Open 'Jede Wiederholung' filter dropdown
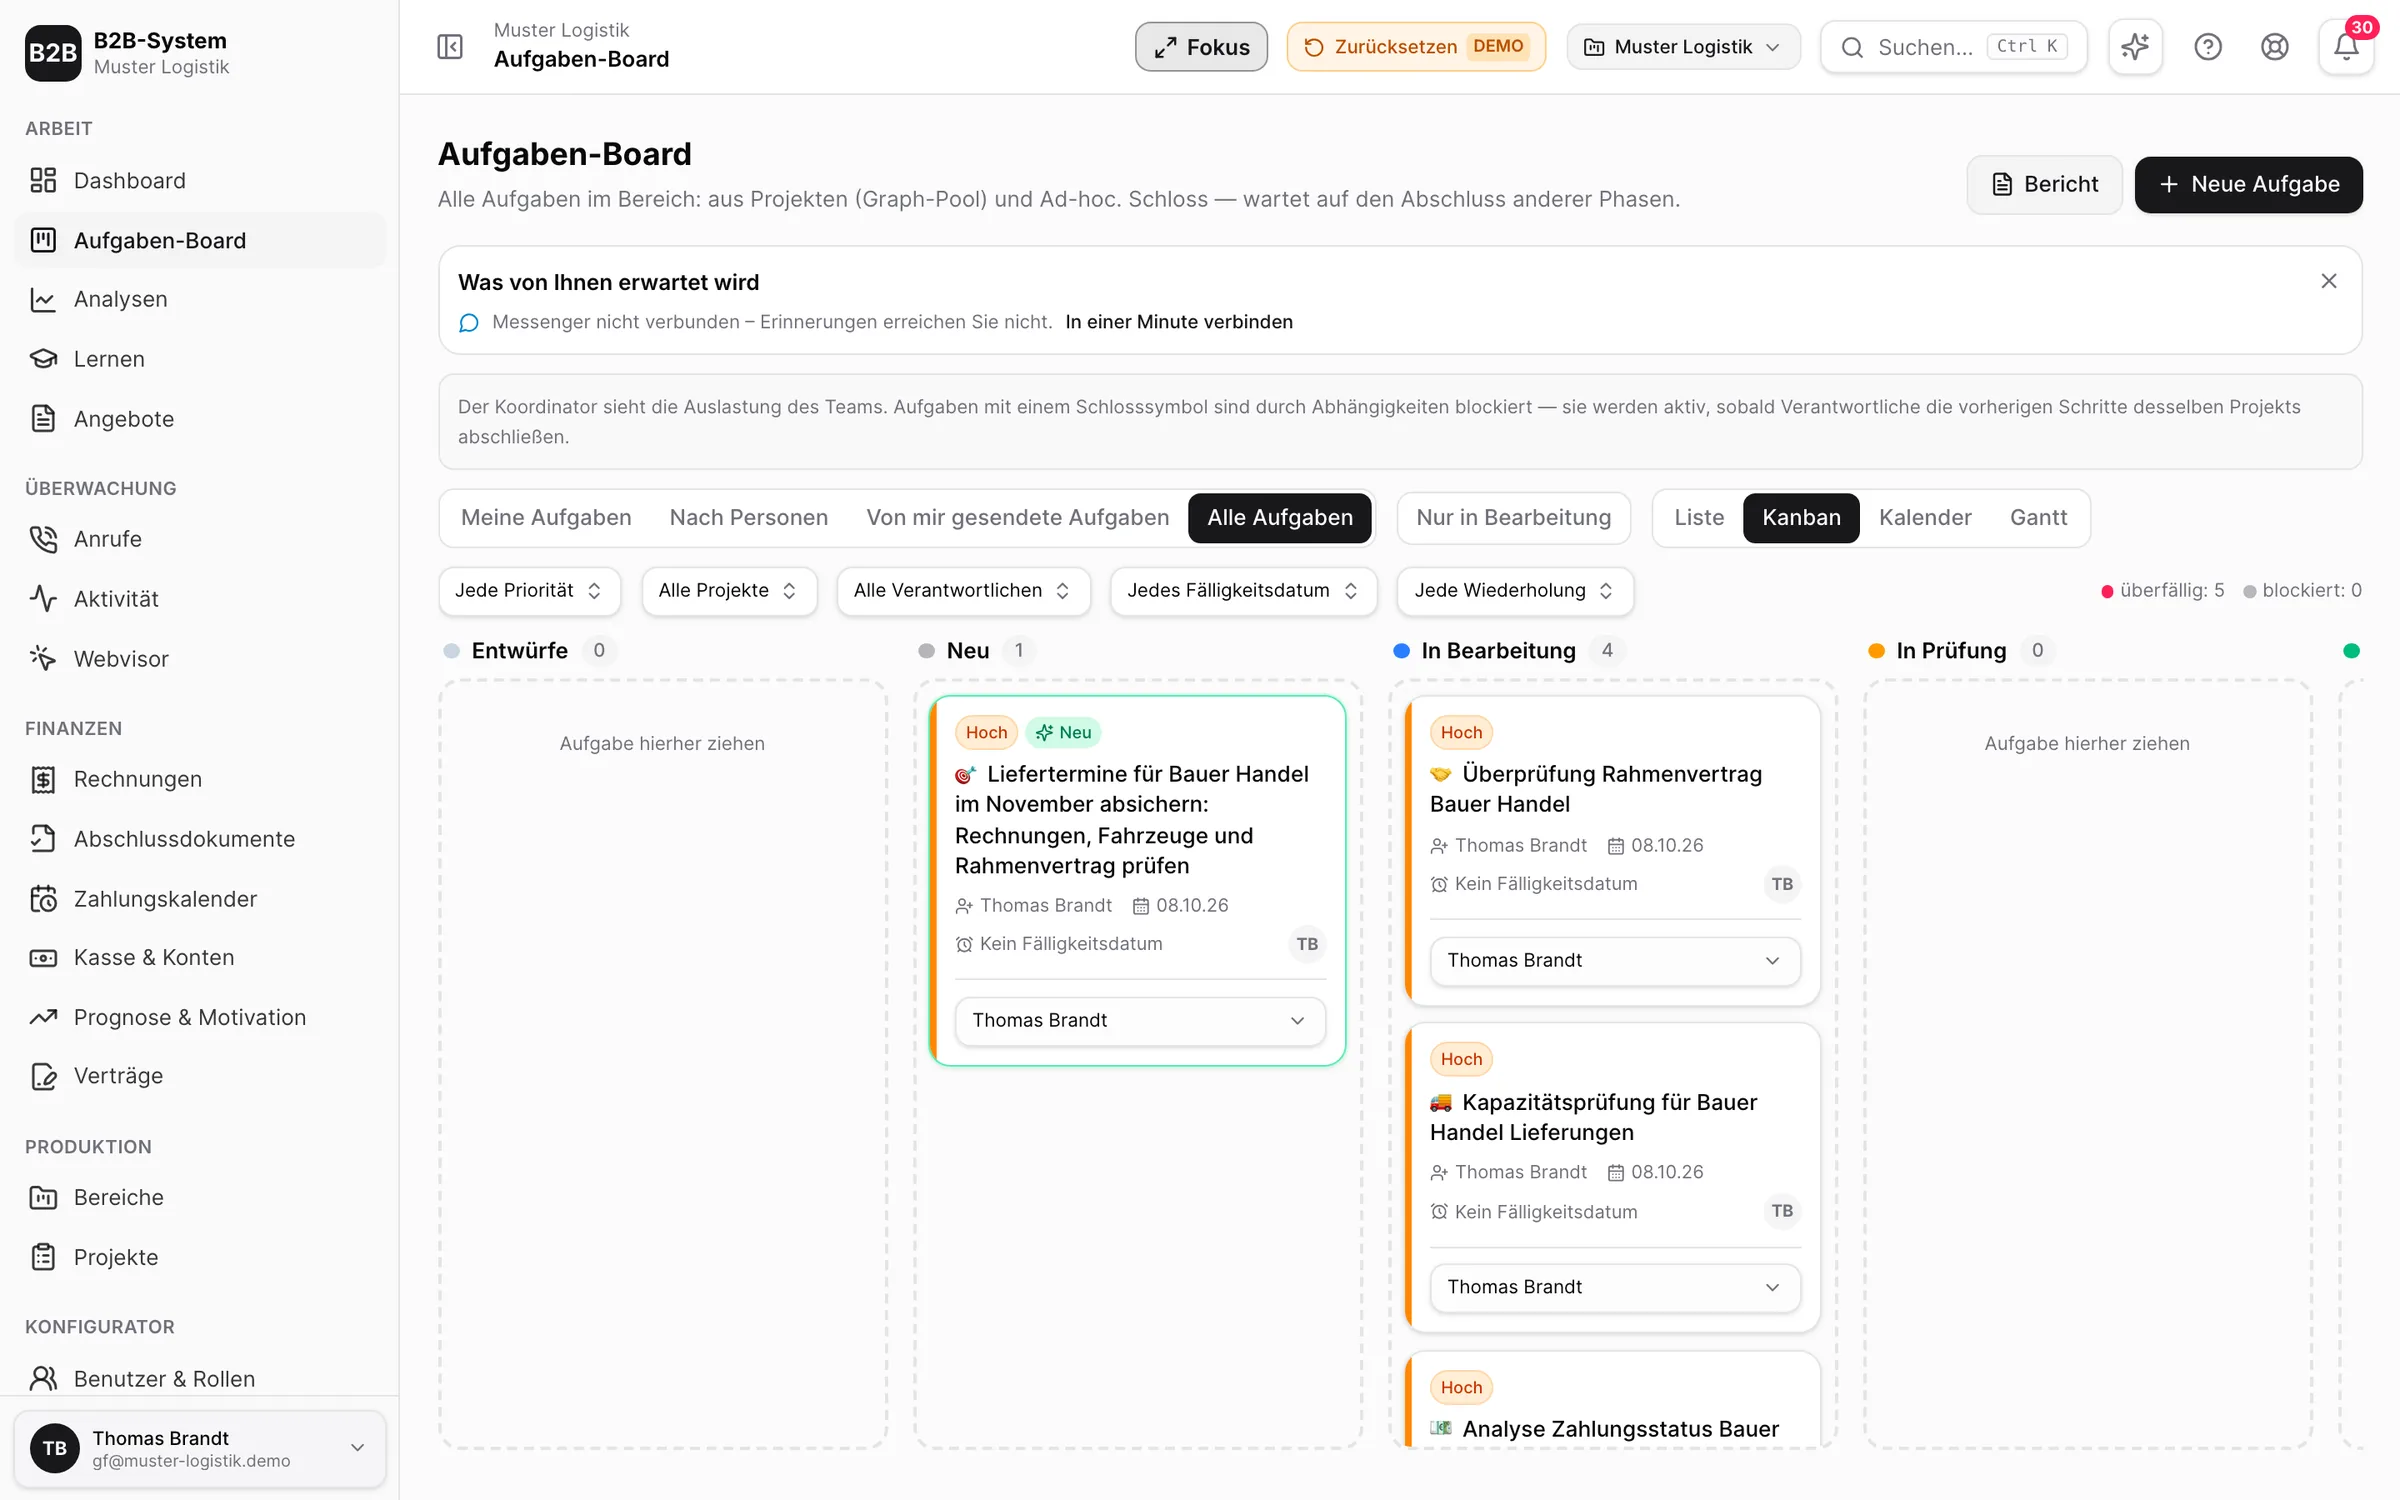This screenshot has width=2400, height=1500. tap(1515, 590)
